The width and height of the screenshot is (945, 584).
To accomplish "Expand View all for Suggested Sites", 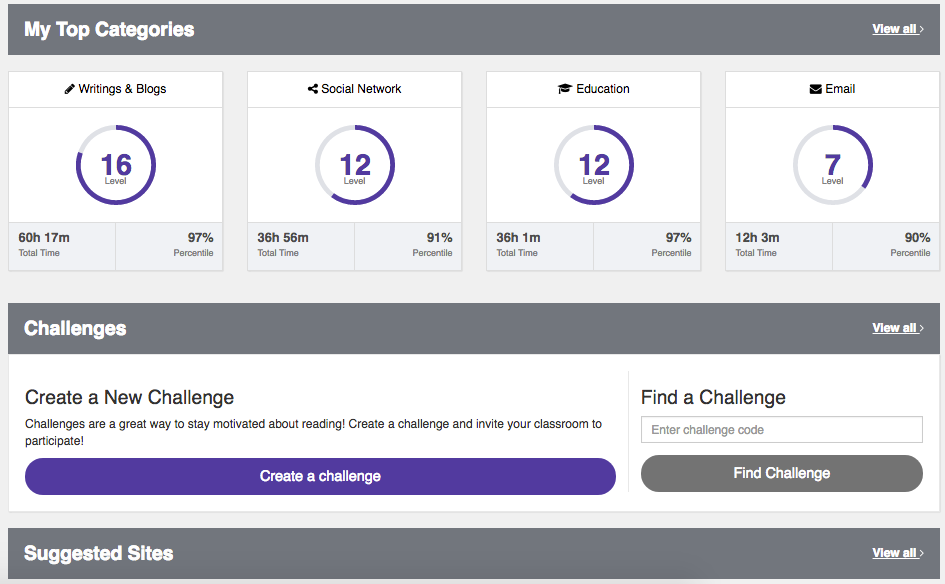I will point(898,553).
